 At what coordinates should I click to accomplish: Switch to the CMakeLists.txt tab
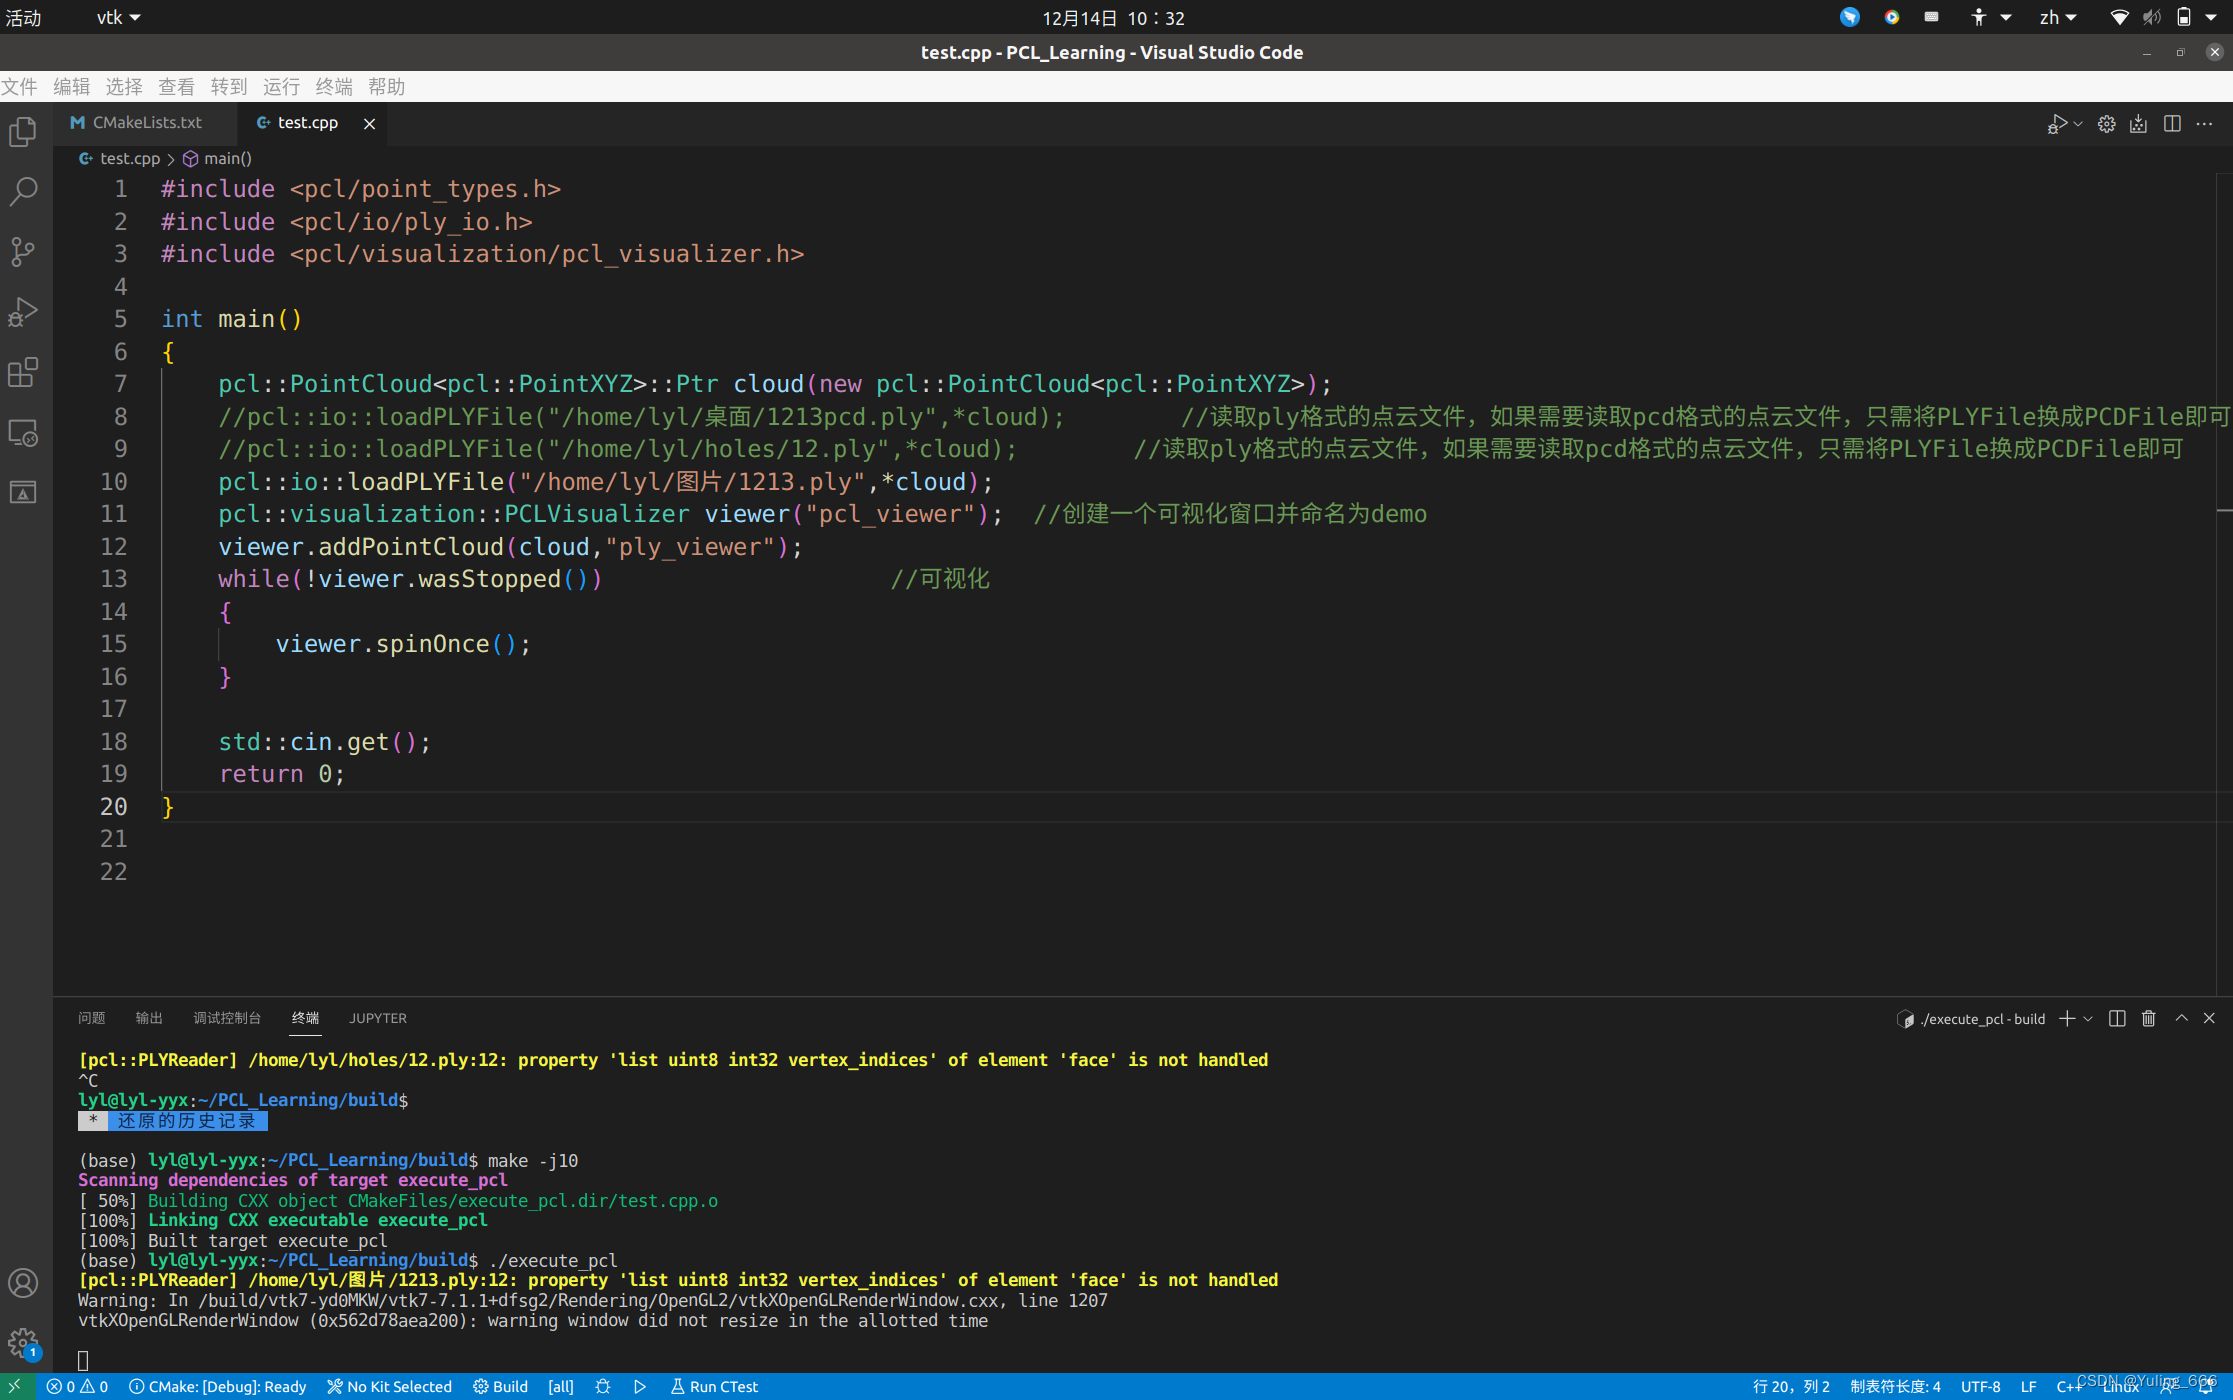tap(146, 122)
